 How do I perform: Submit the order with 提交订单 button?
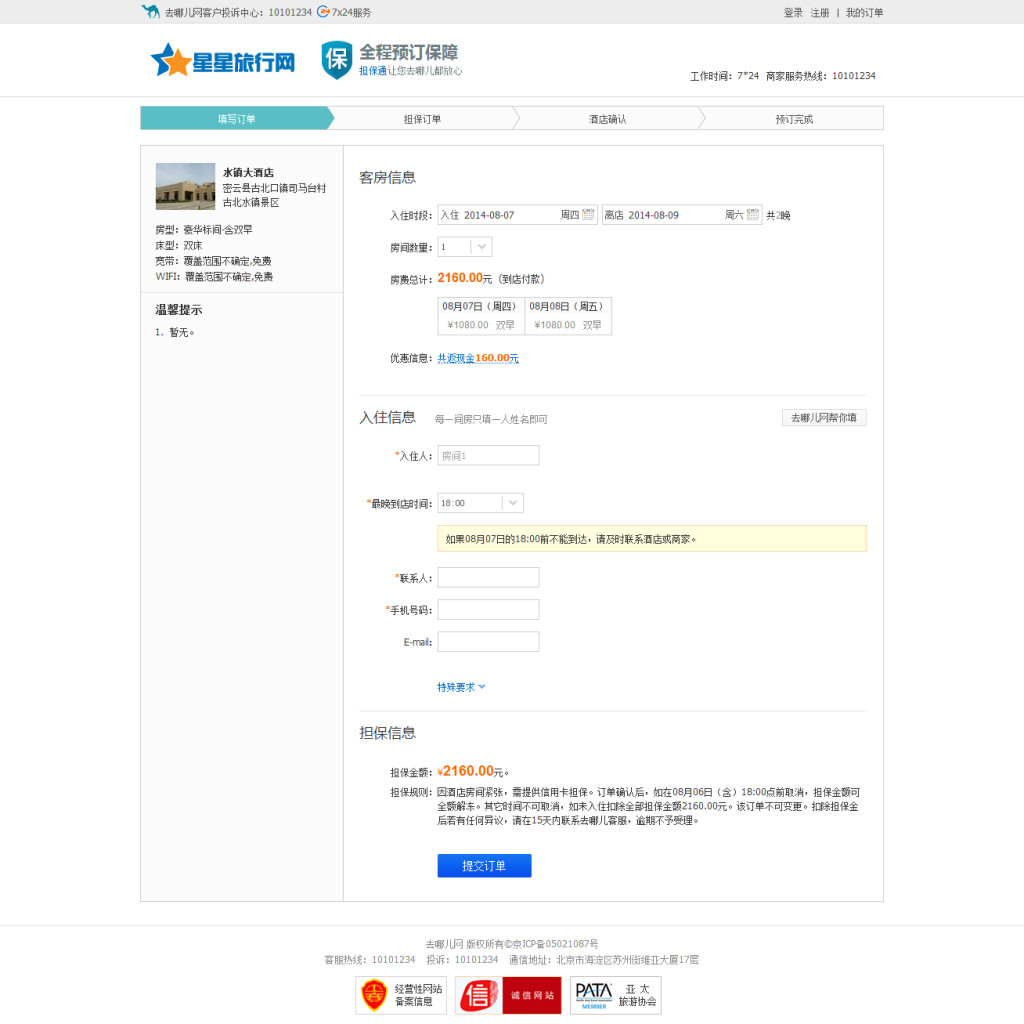[484, 865]
